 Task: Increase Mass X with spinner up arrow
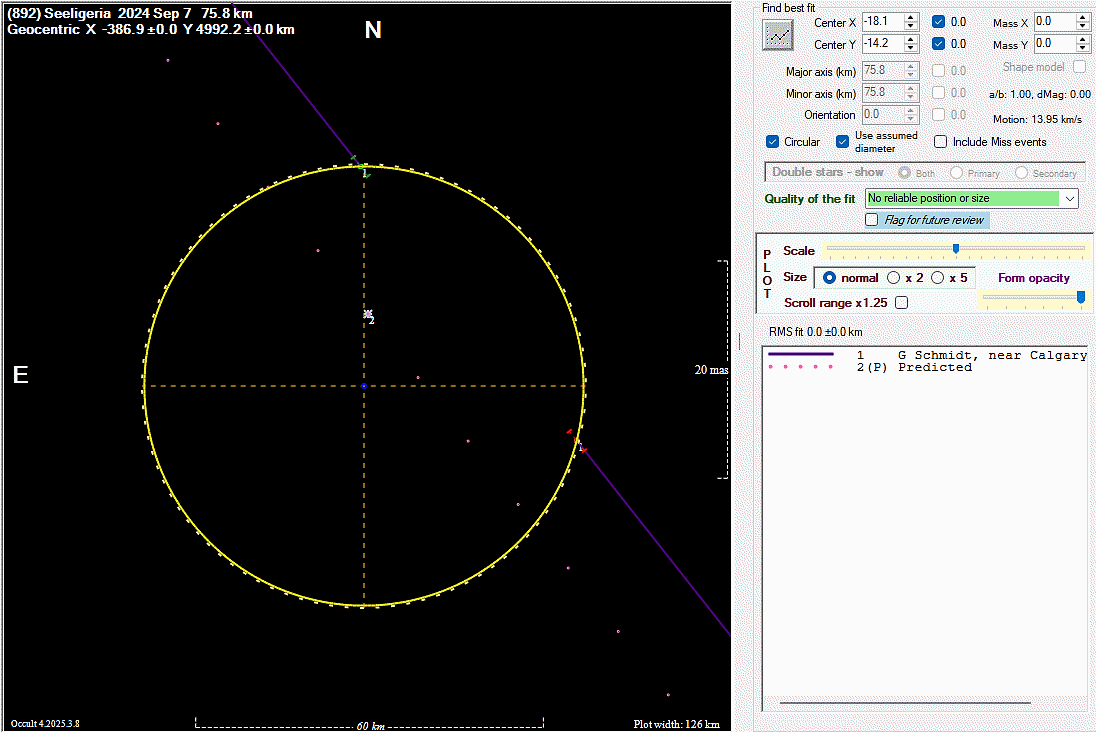click(1083, 17)
